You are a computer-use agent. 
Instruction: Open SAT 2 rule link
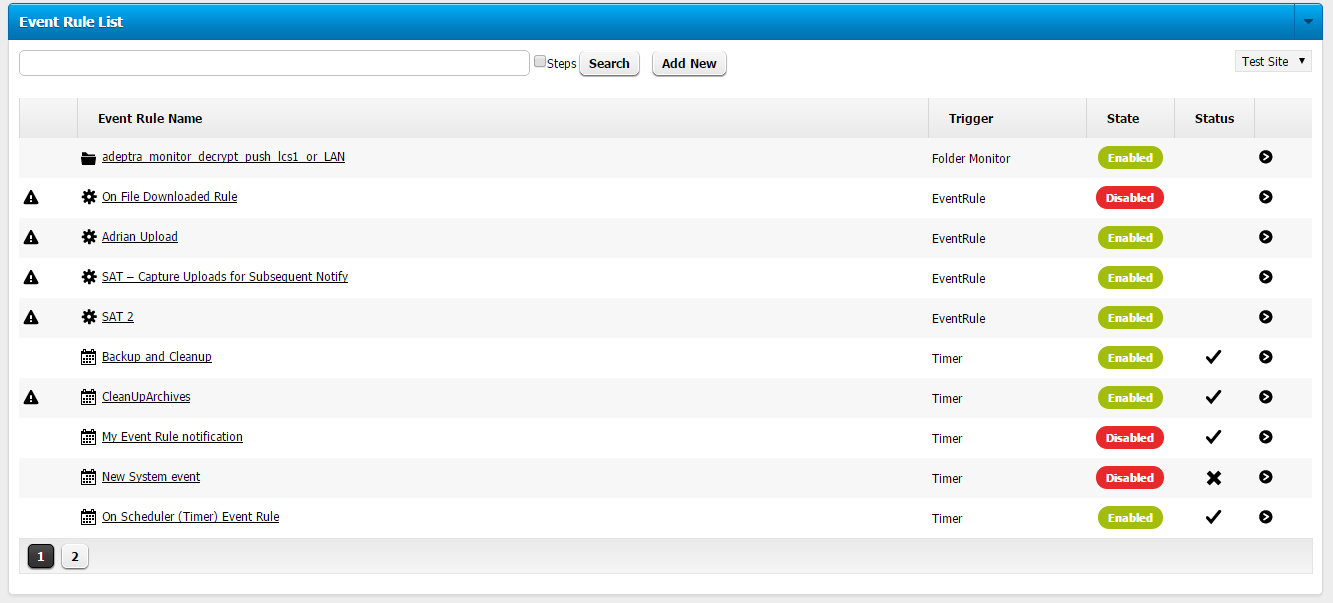pos(117,317)
